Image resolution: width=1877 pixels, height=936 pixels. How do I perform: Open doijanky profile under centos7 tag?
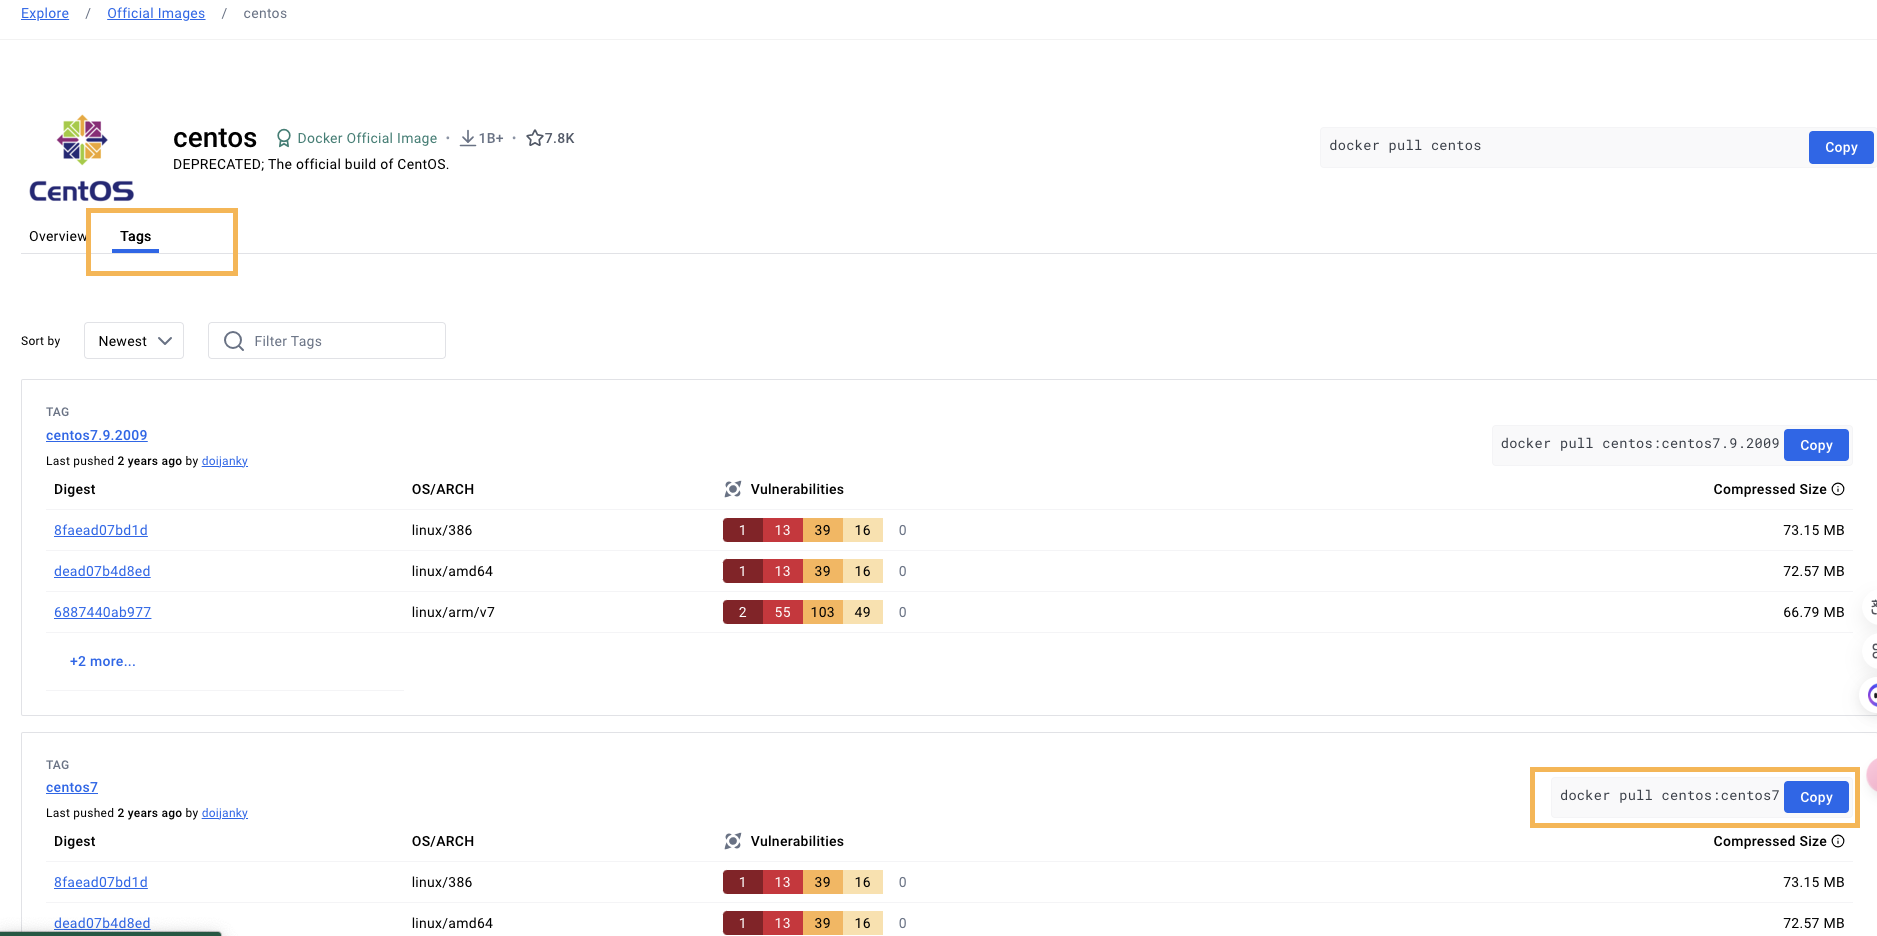(x=225, y=813)
